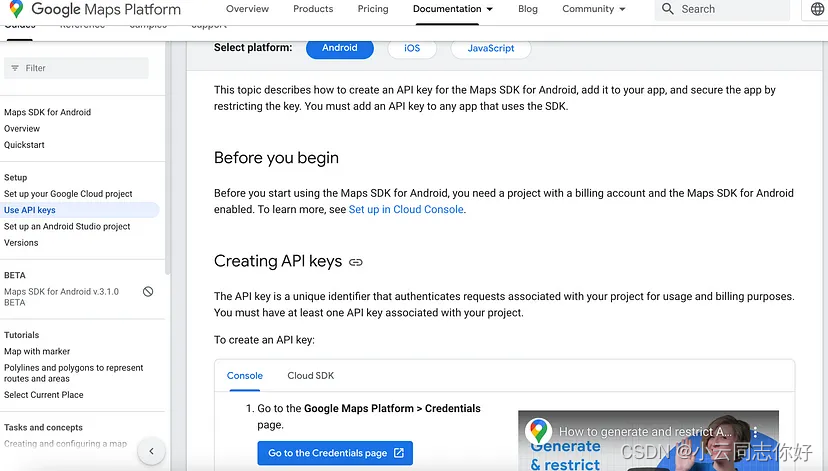
Task: Play the How to generate and restrict video
Action: (x=648, y=441)
